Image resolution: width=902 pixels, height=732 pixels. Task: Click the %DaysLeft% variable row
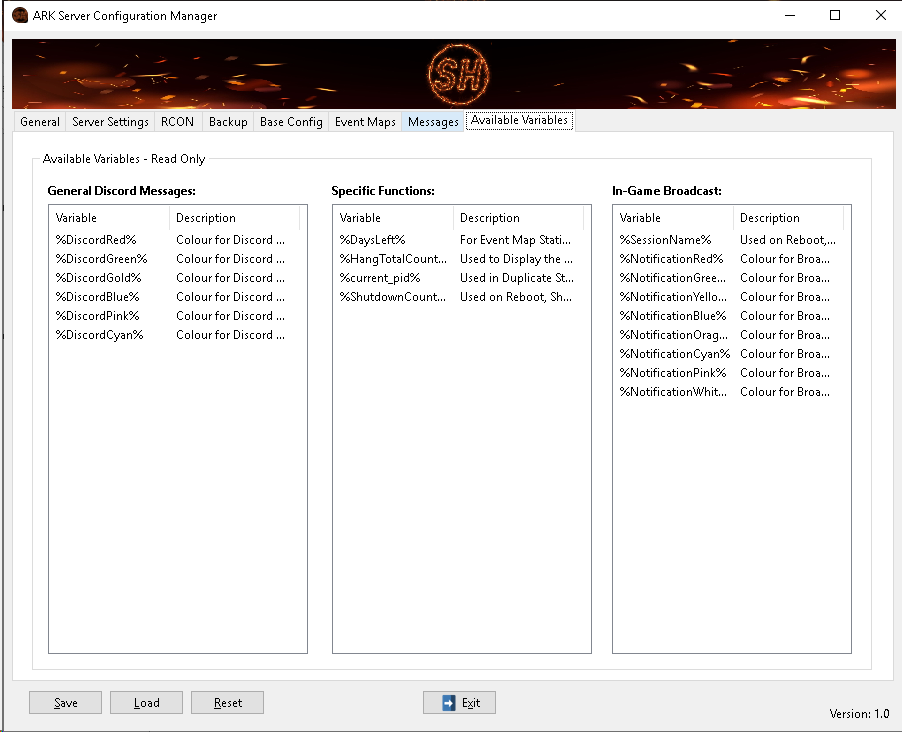point(372,240)
